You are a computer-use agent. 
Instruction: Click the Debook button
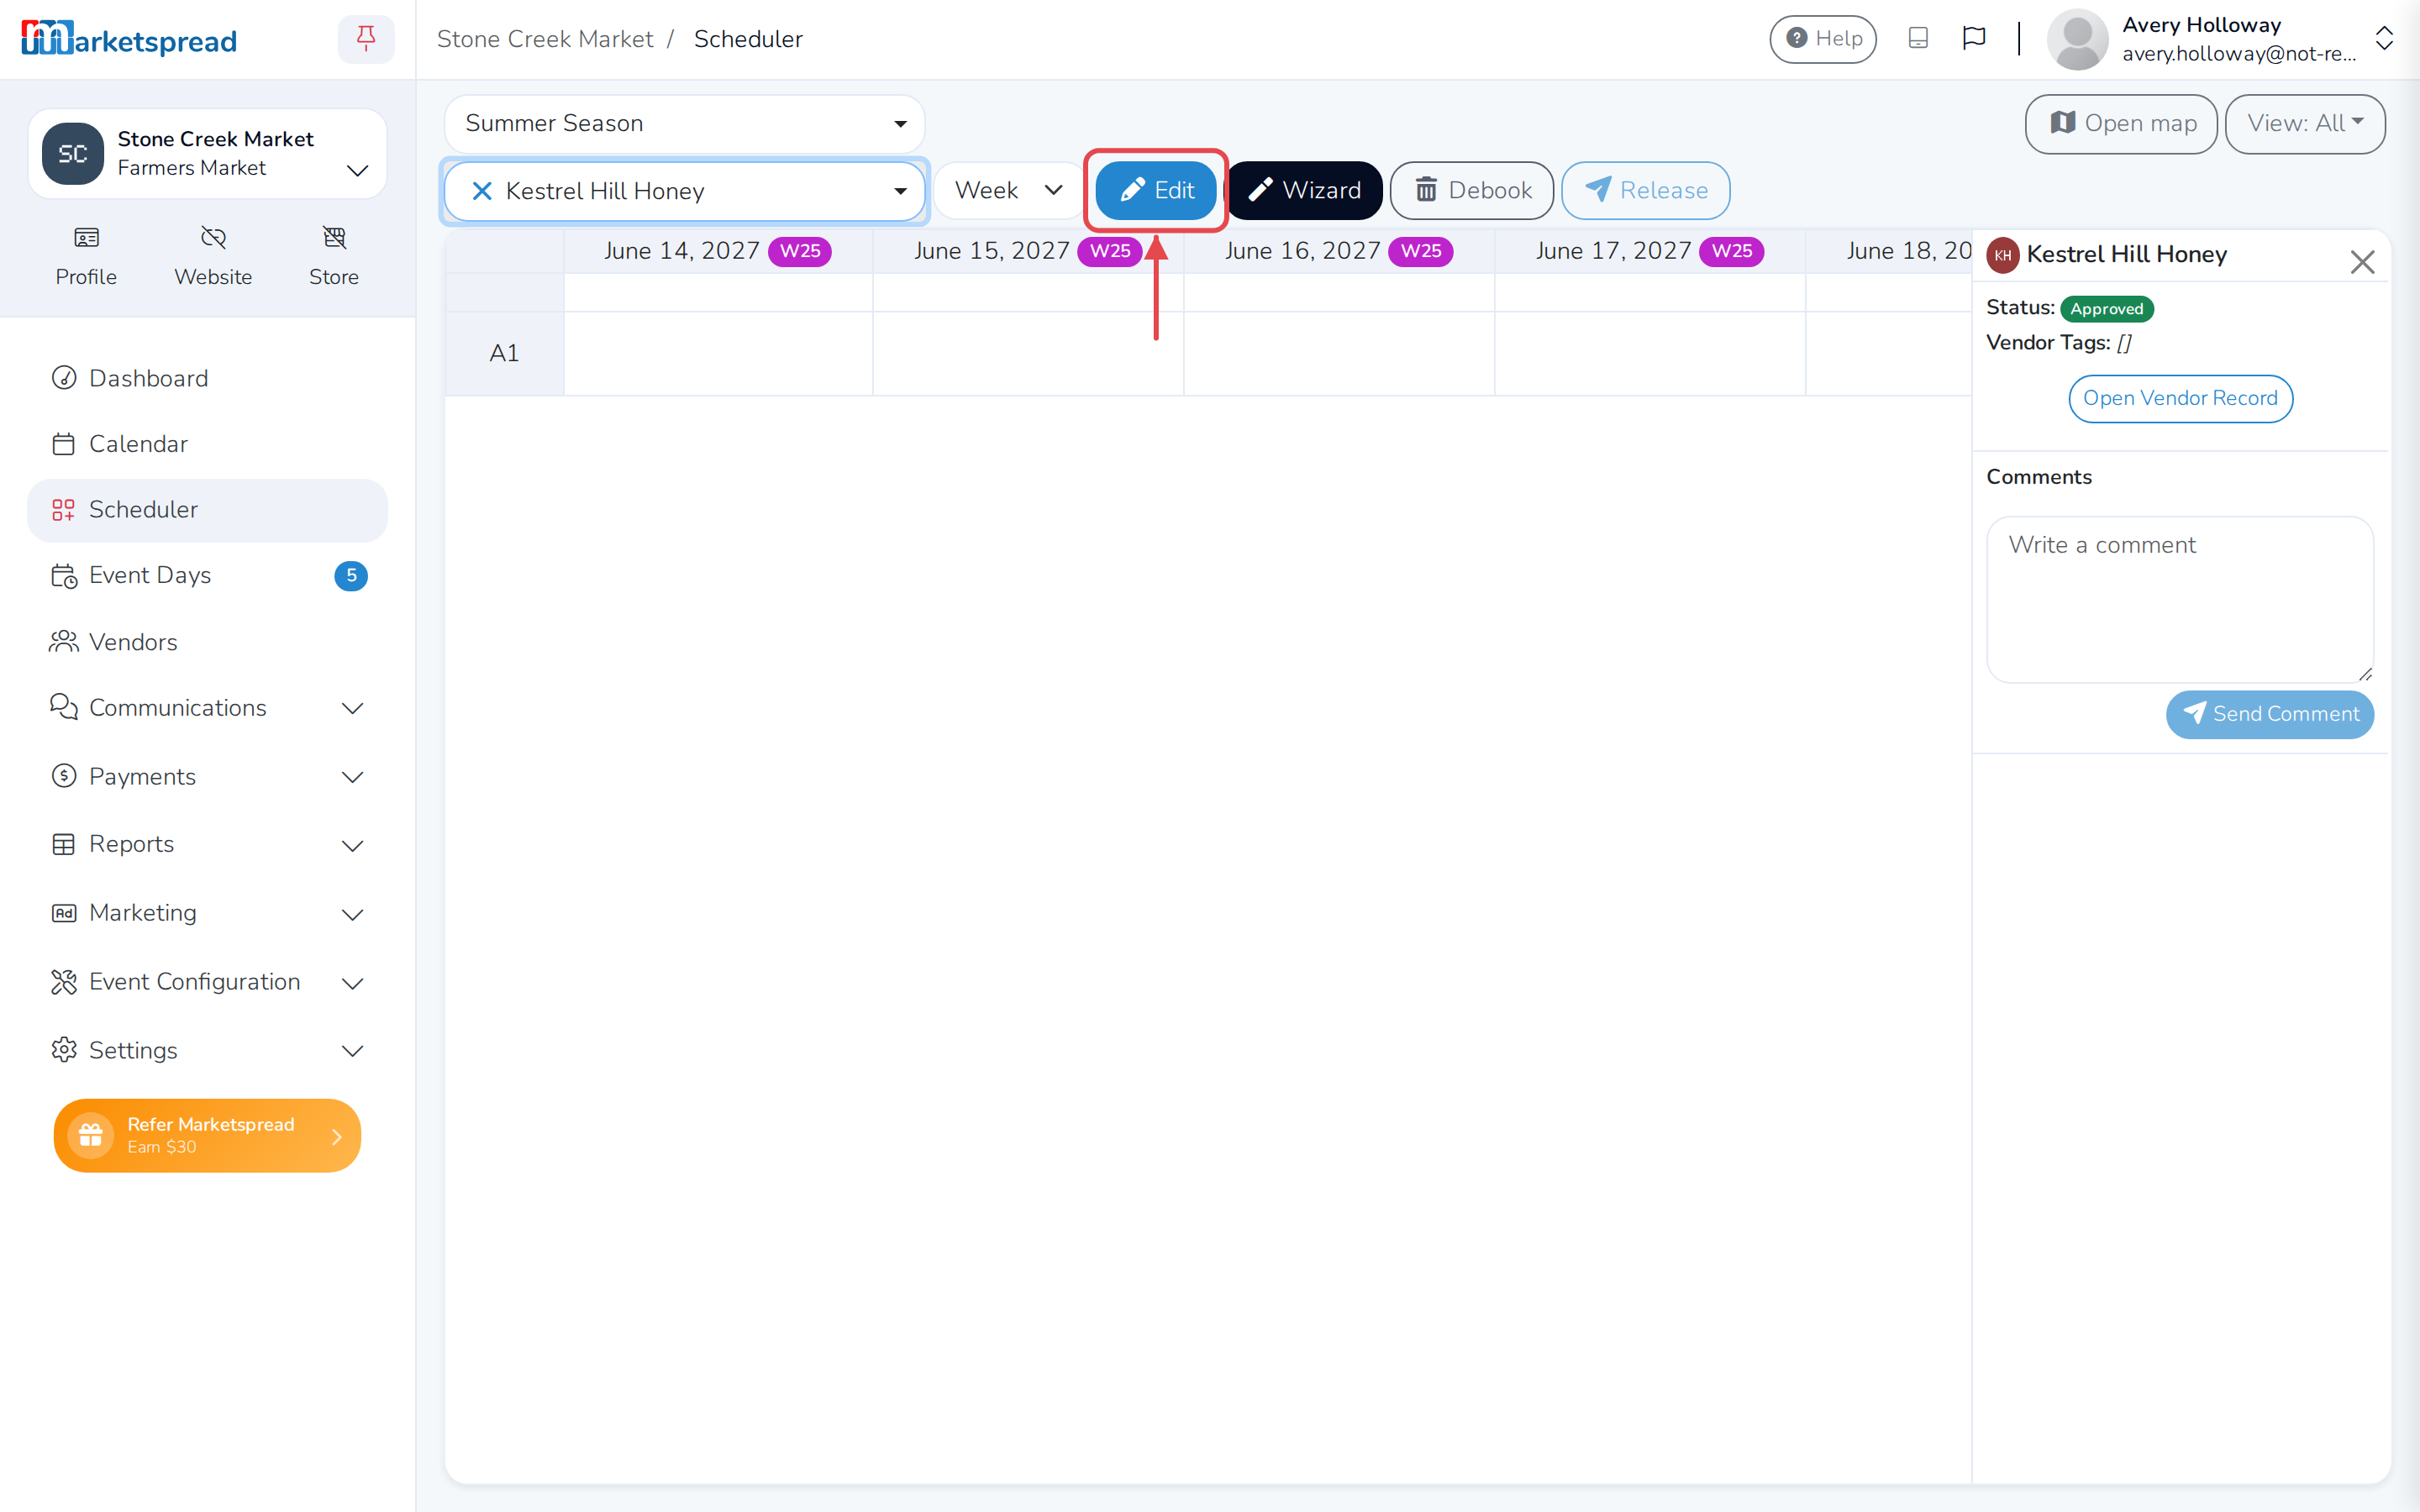(x=1472, y=190)
